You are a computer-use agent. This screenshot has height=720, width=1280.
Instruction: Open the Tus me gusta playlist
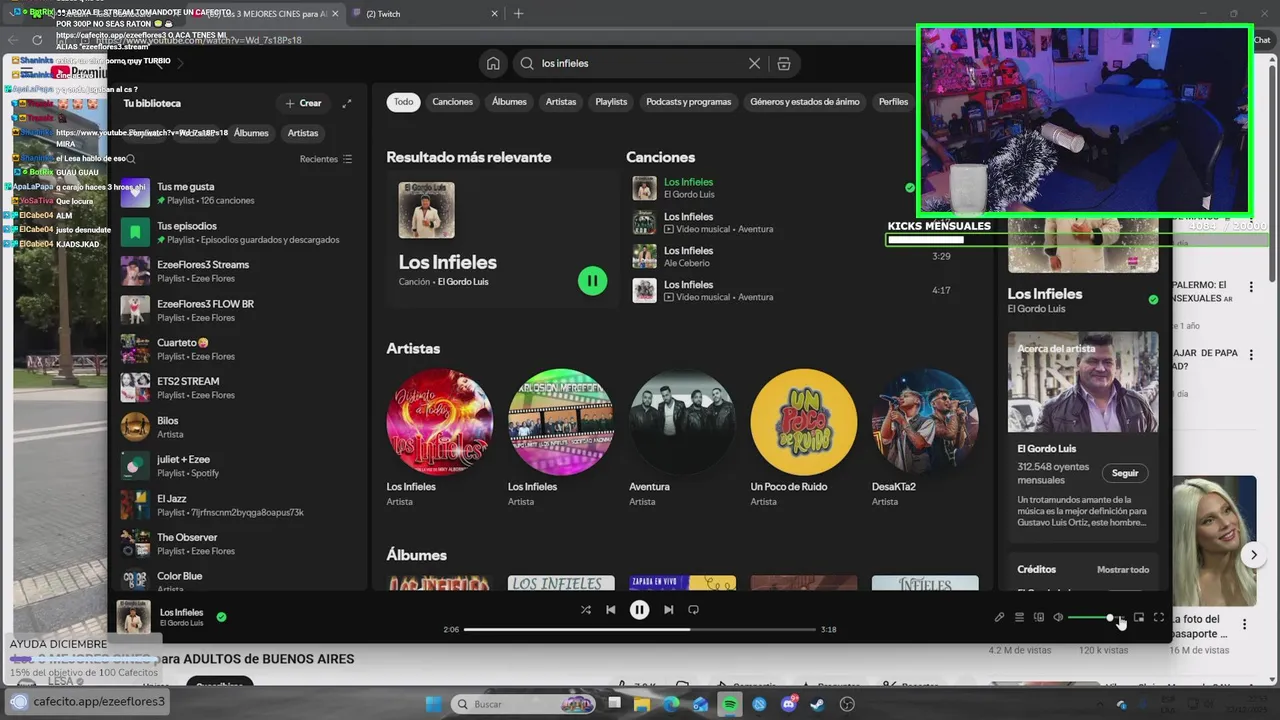238,193
